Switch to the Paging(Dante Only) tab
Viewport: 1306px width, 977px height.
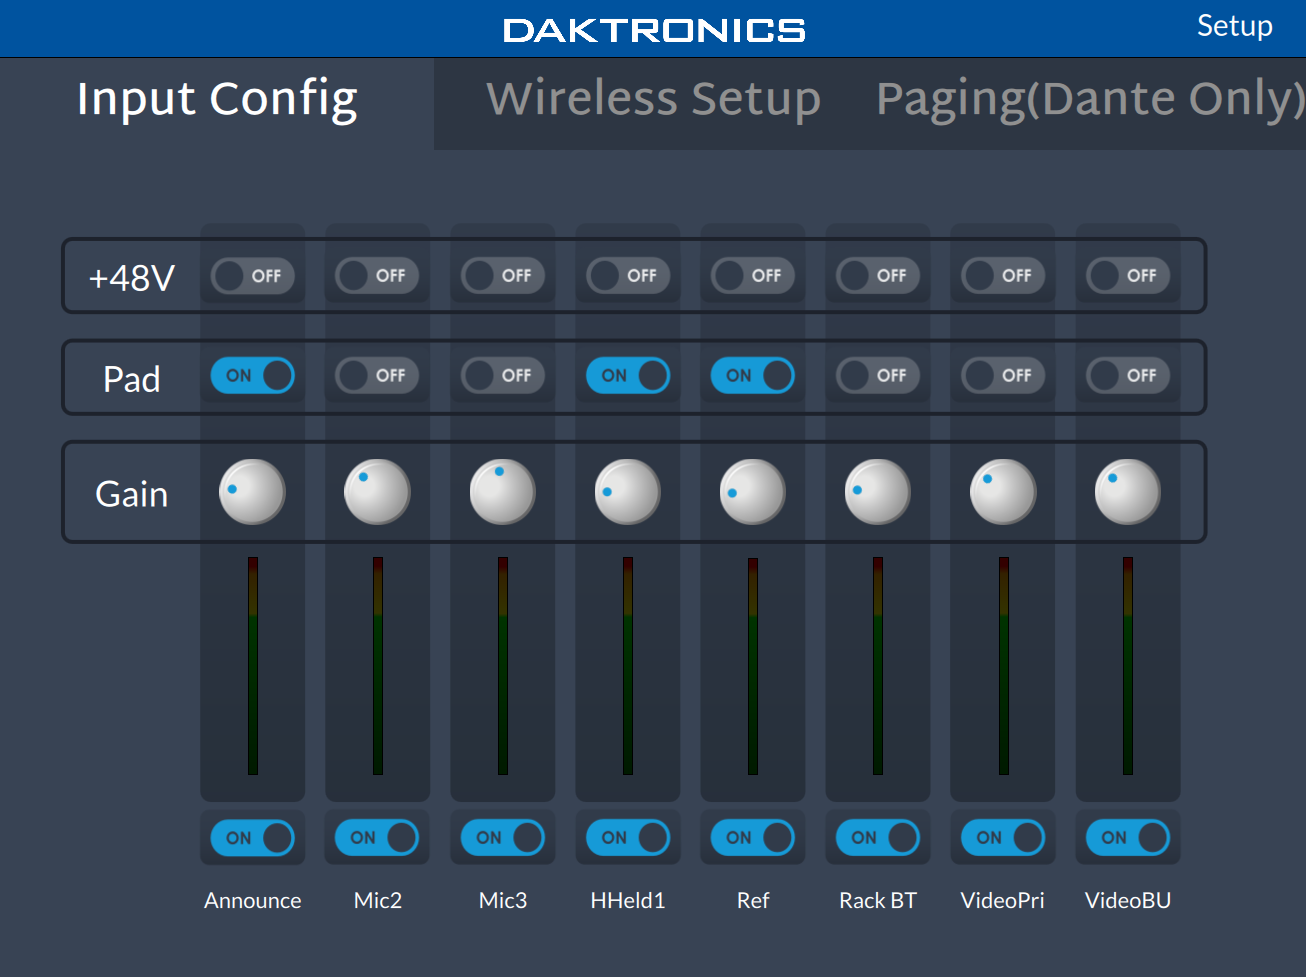point(1089,99)
